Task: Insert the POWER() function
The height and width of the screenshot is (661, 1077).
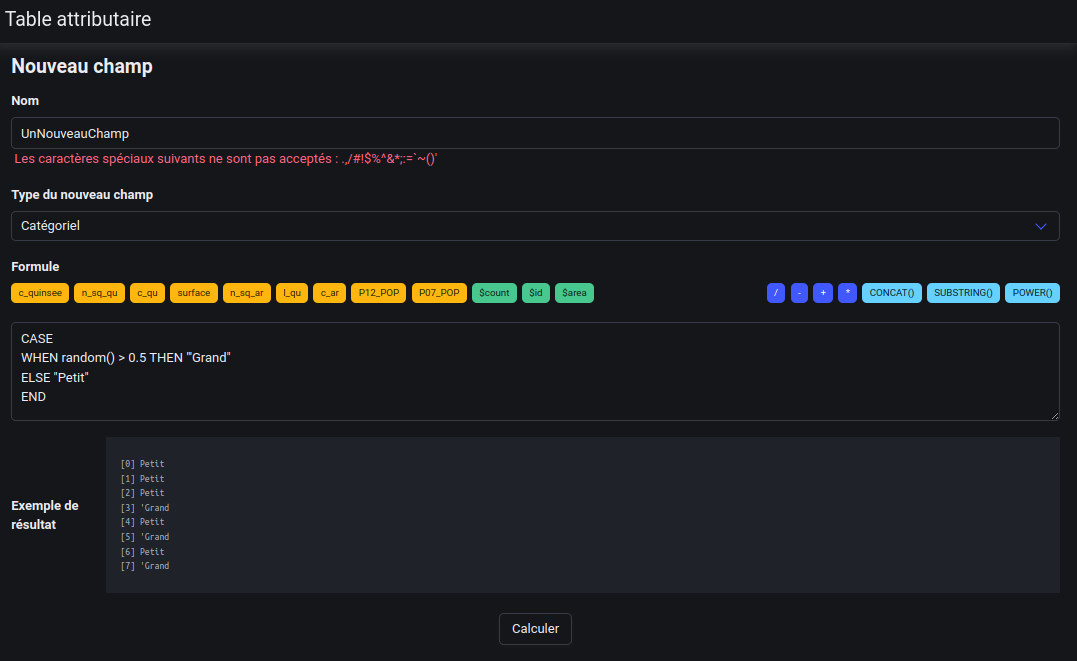Action: 1031,293
